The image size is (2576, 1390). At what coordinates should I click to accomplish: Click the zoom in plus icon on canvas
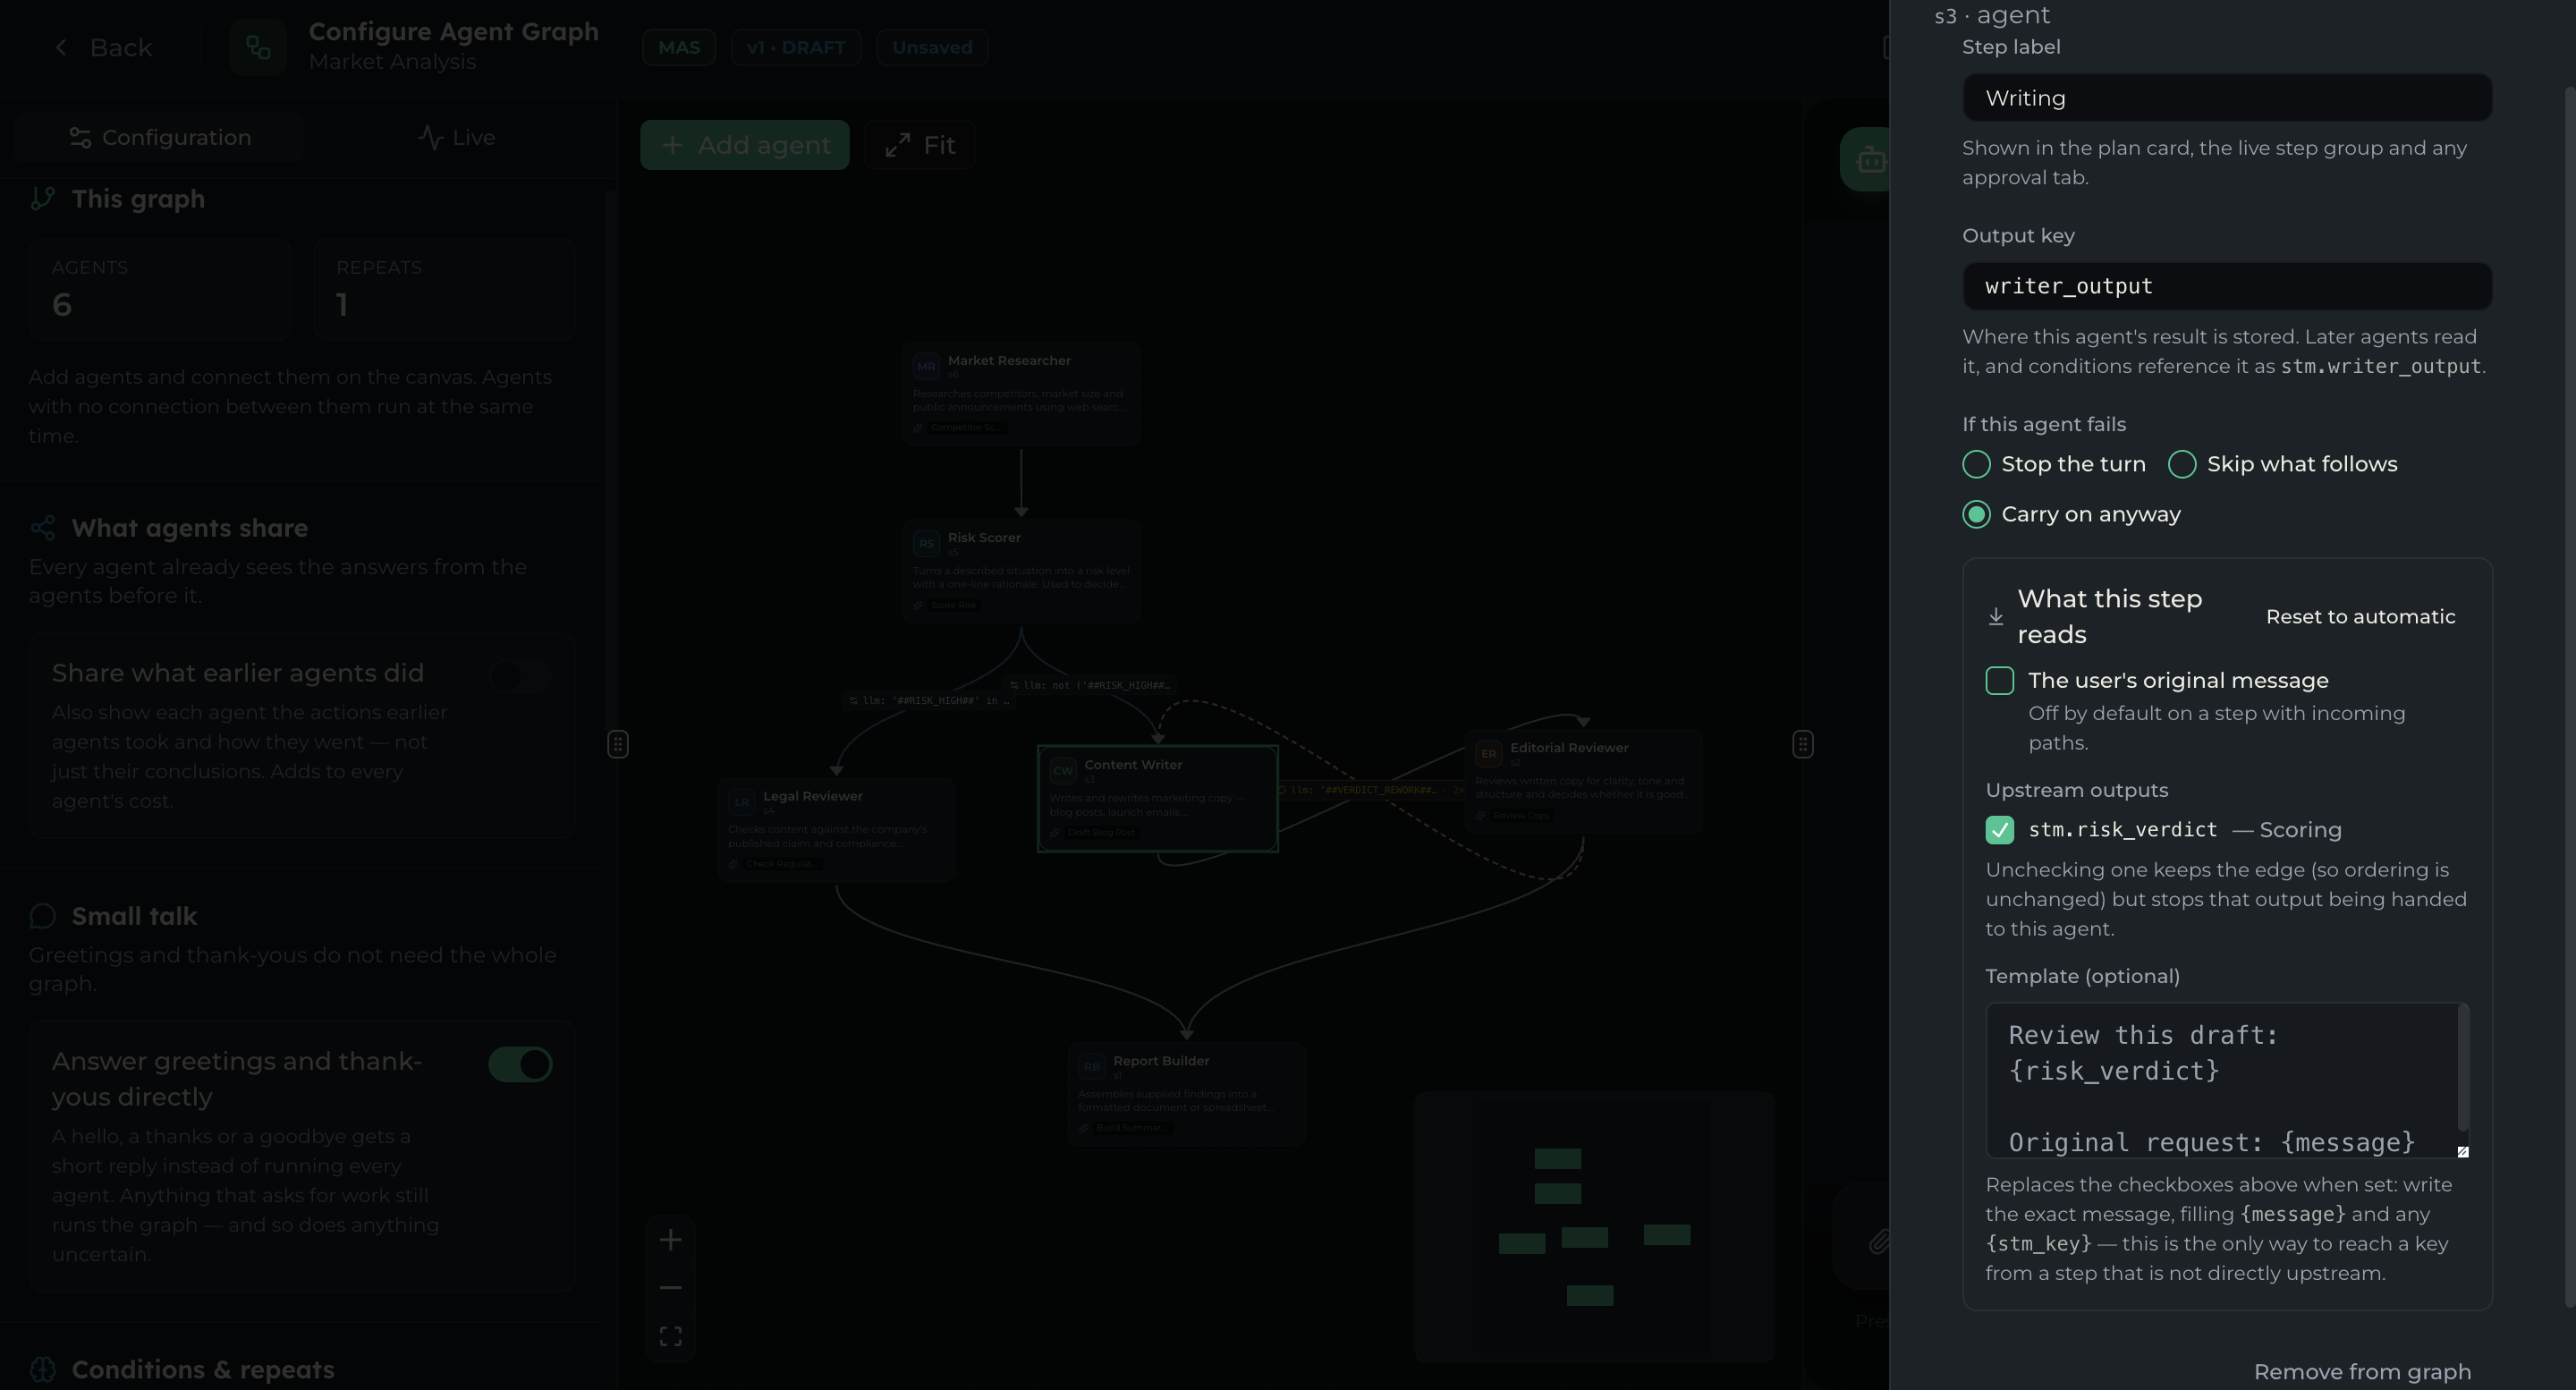coord(670,1240)
